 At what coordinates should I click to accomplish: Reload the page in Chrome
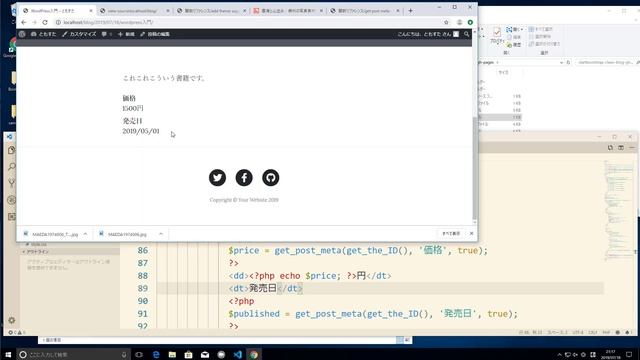click(x=45, y=22)
